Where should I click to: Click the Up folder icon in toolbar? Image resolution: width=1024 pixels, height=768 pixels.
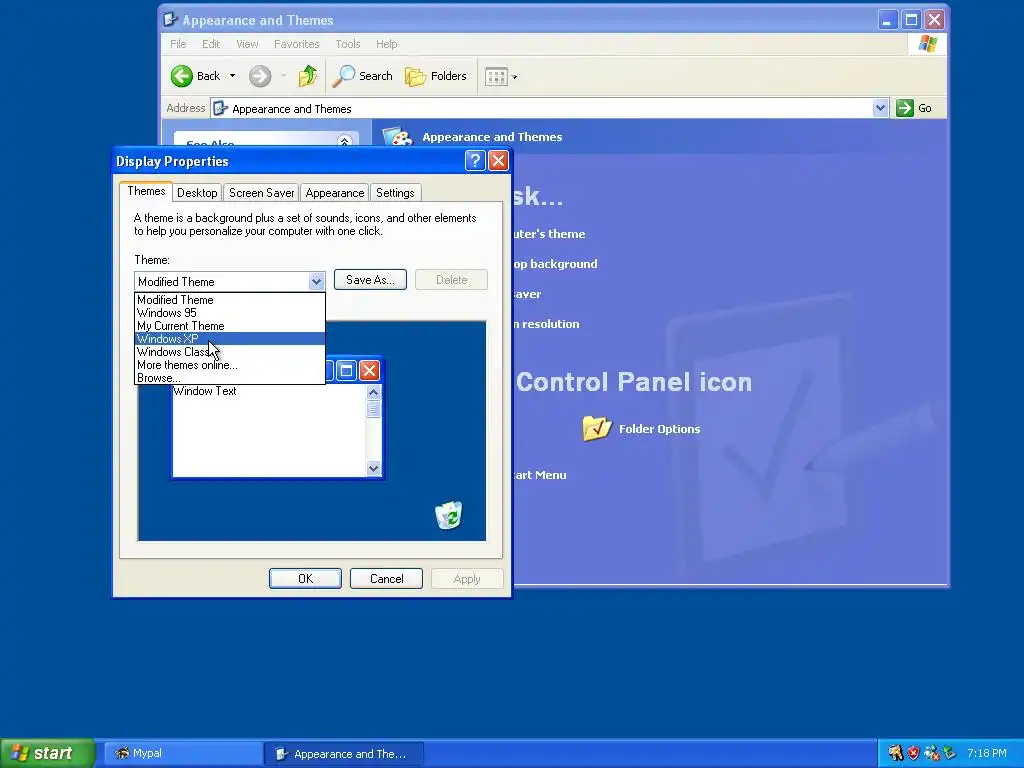click(x=308, y=76)
